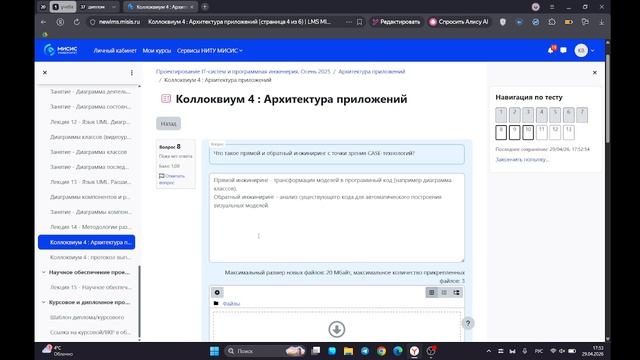
Task: Open the course index three-dot options menu
Action: pos(131,73)
